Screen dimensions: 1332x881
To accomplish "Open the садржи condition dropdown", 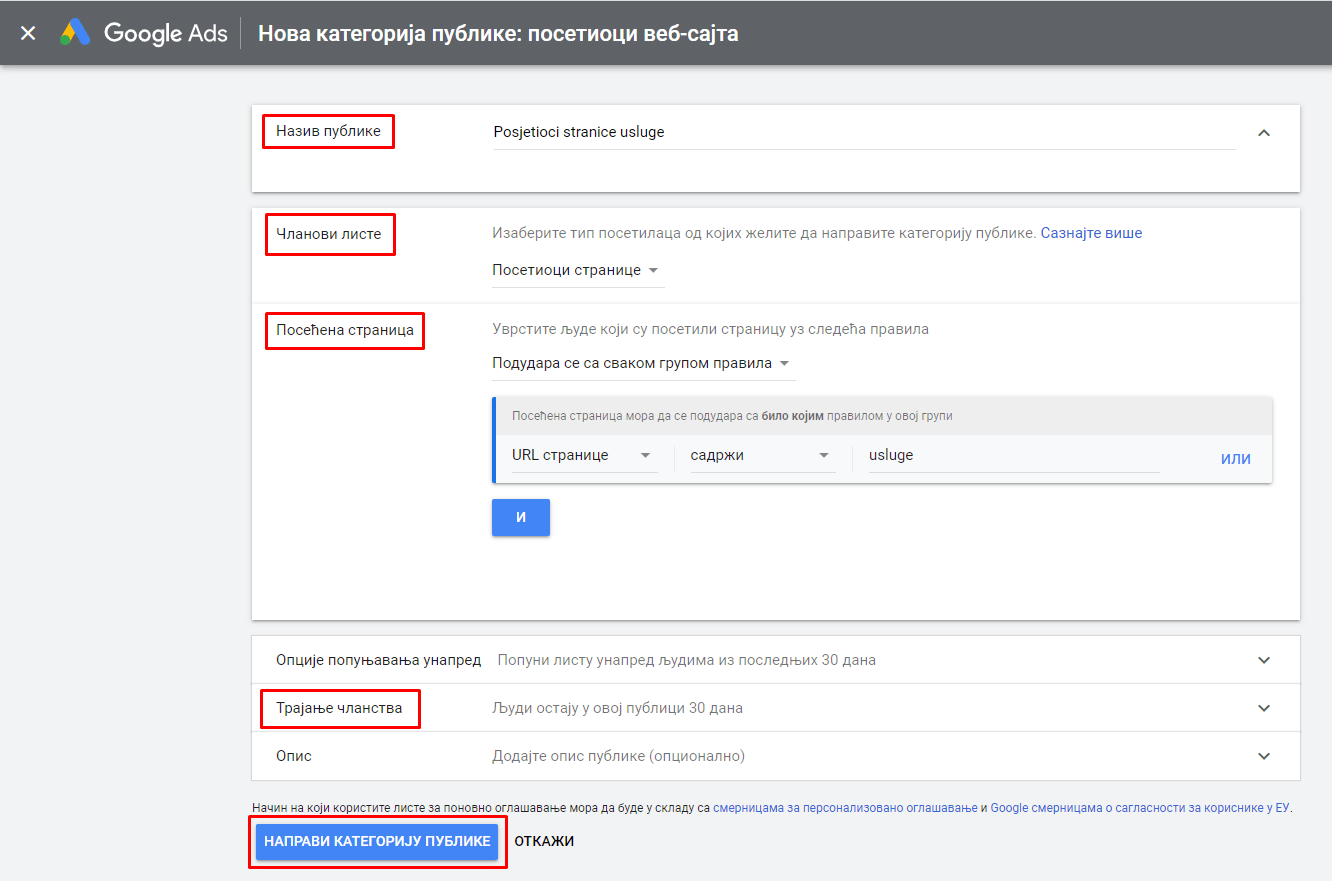I will (762, 455).
